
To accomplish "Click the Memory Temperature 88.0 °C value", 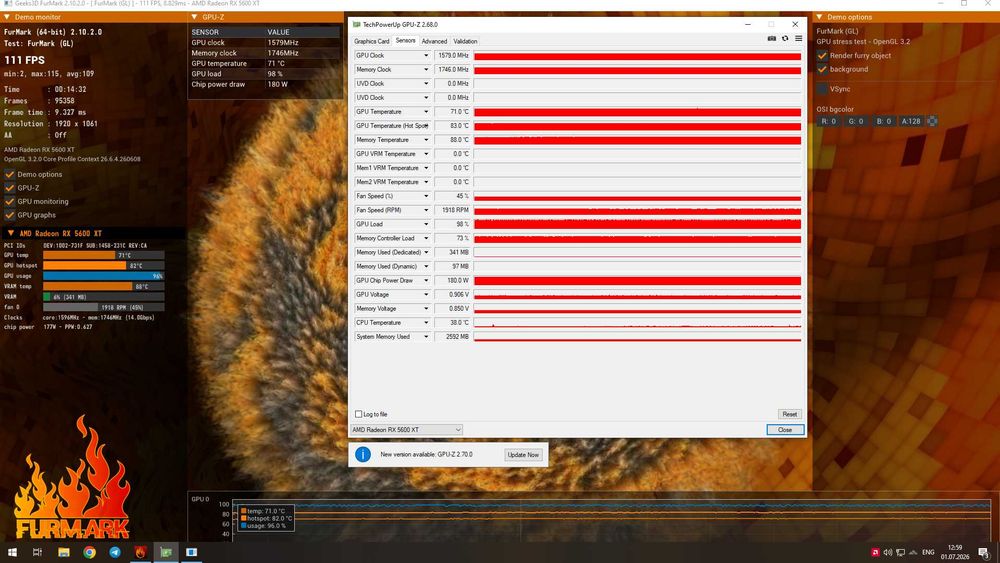I will point(453,140).
